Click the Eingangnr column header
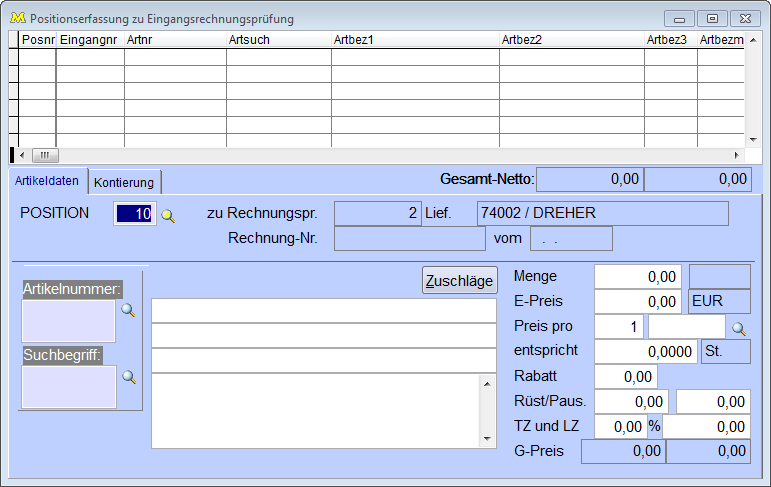 coord(90,39)
